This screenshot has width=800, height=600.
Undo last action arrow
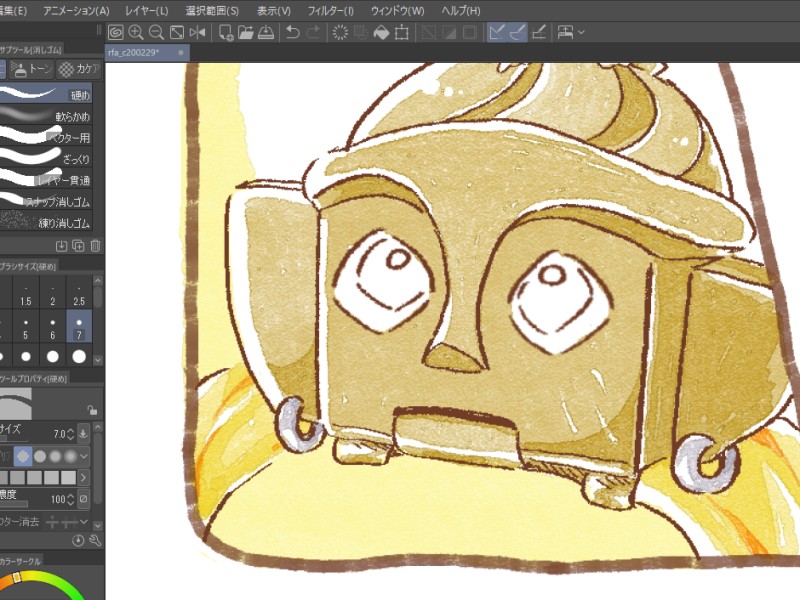coord(292,33)
